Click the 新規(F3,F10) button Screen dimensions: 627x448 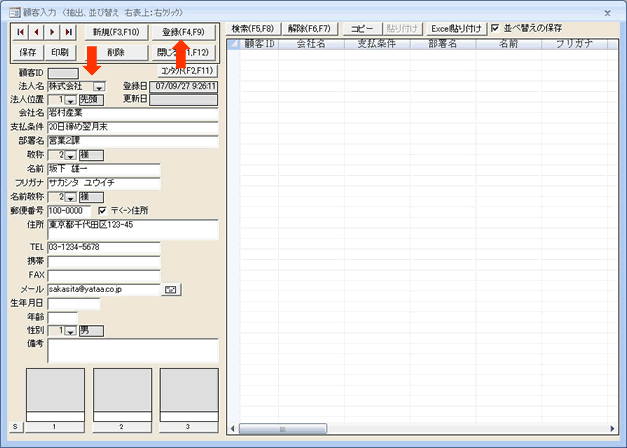[116, 32]
